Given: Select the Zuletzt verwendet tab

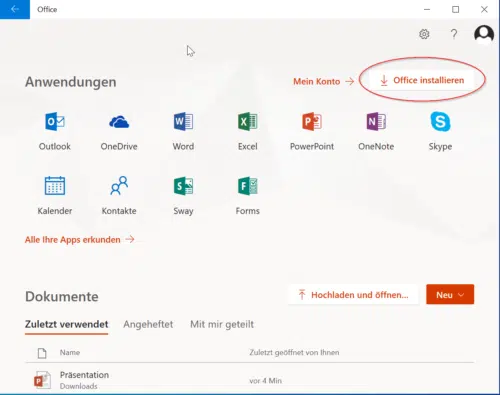Looking at the screenshot, I should click(x=66, y=324).
